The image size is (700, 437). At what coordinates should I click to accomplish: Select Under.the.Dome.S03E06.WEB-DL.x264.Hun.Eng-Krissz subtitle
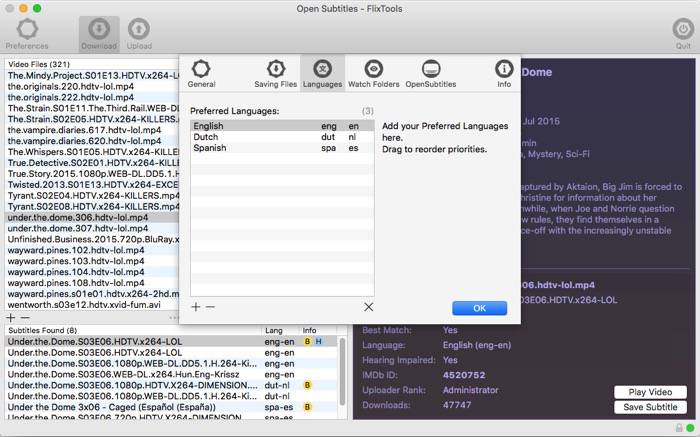171,375
